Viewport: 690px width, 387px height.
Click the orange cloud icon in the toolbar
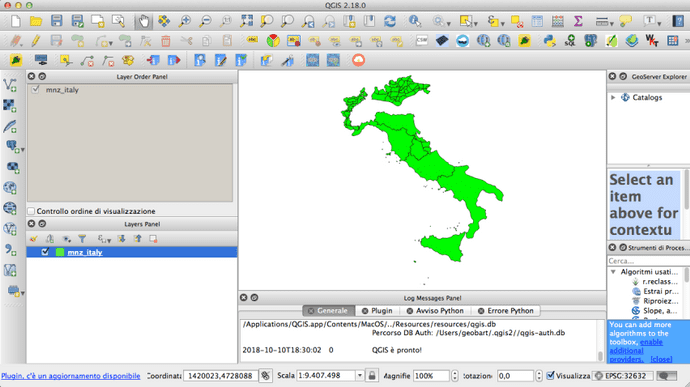coord(359,60)
